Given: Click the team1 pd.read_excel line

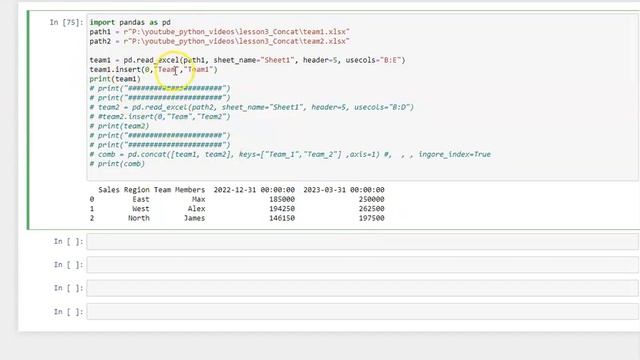Looking at the screenshot, I should pyautogui.click(x=247, y=60).
